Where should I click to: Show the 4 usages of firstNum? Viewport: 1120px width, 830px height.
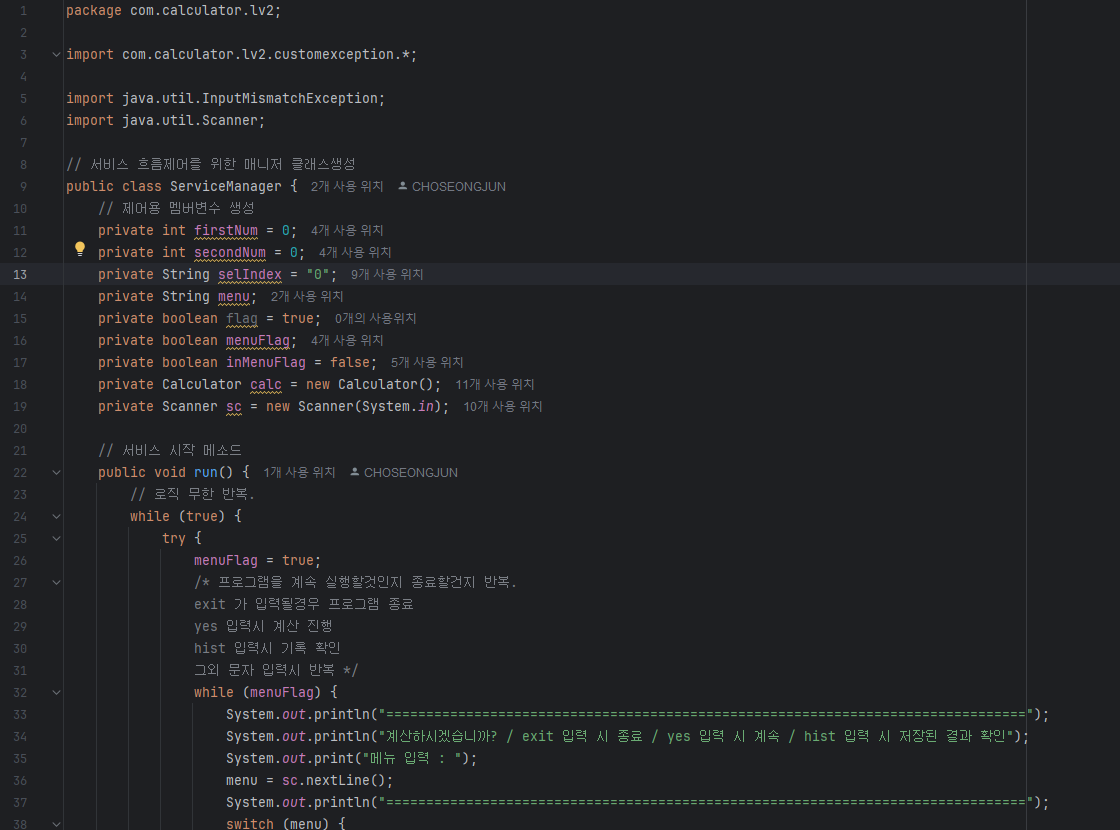[x=345, y=230]
